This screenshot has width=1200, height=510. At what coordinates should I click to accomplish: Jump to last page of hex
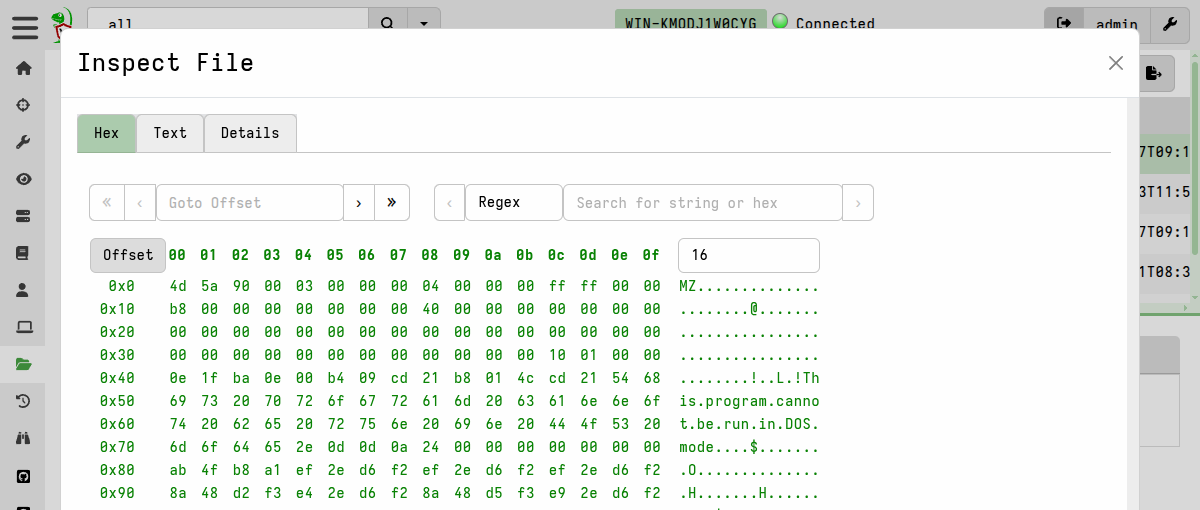392,202
